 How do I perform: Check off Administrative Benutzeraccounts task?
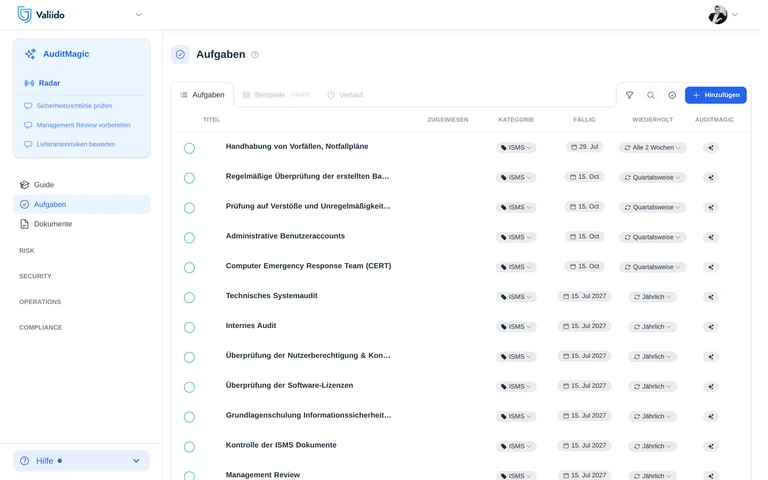click(x=189, y=238)
